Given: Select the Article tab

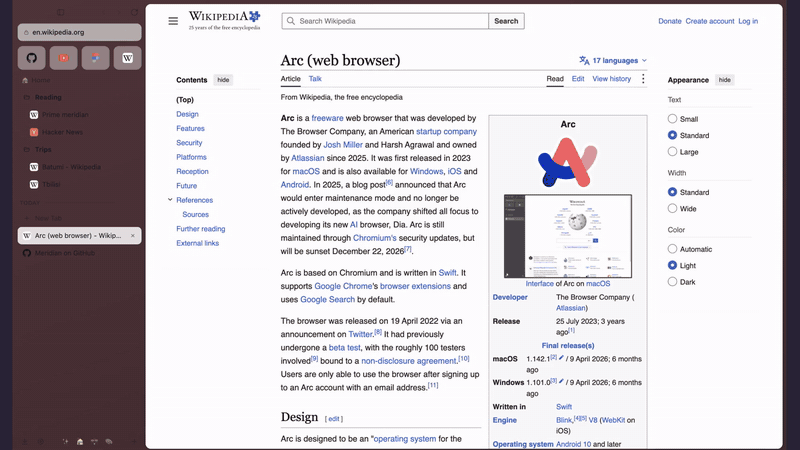Looking at the screenshot, I should tap(290, 79).
